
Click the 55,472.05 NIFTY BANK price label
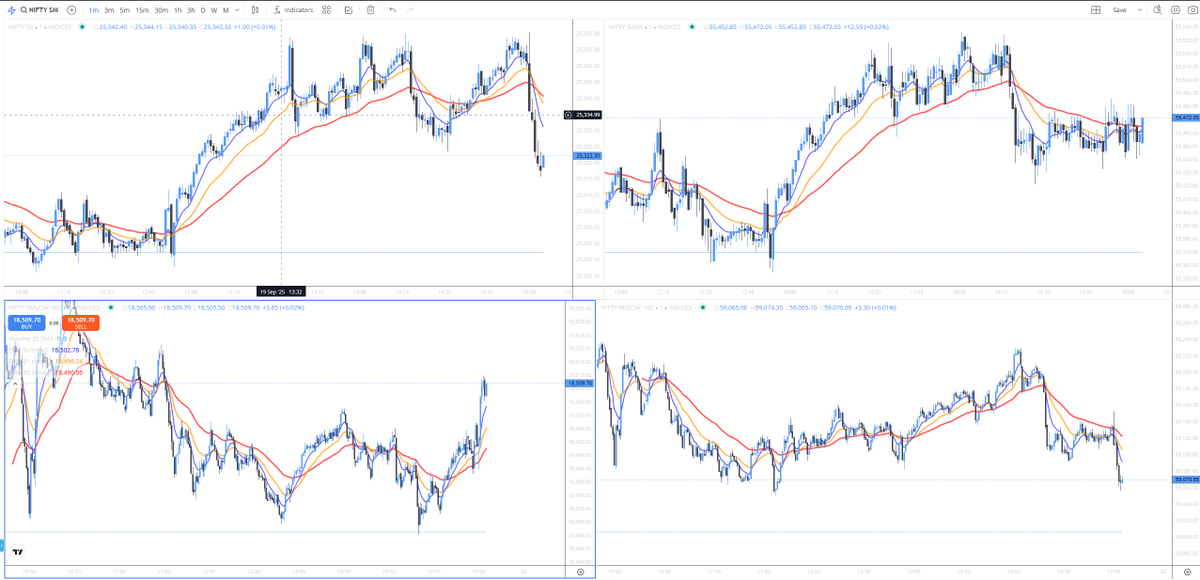(1187, 118)
